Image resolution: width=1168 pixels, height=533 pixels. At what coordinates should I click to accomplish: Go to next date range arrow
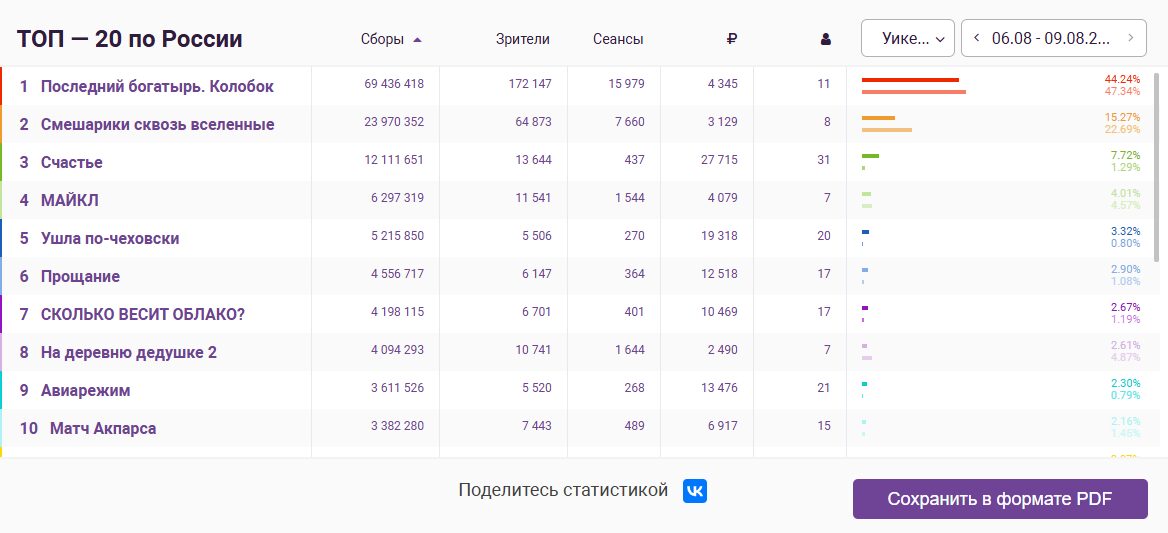pyautogui.click(x=1132, y=38)
